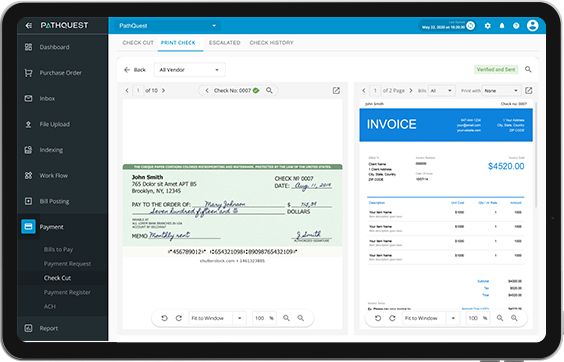Open Bill Posting in sidebar
The height and width of the screenshot is (362, 564).
coord(54,201)
